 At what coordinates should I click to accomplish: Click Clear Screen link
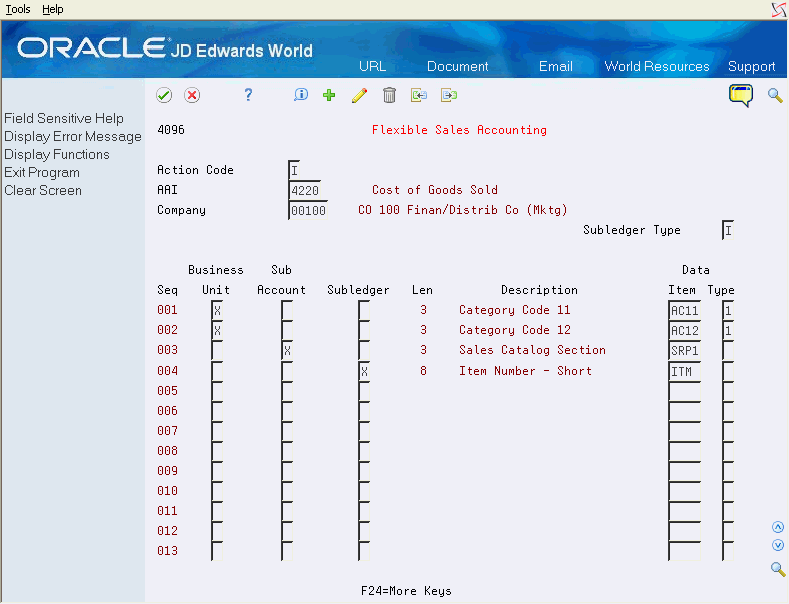tap(43, 191)
